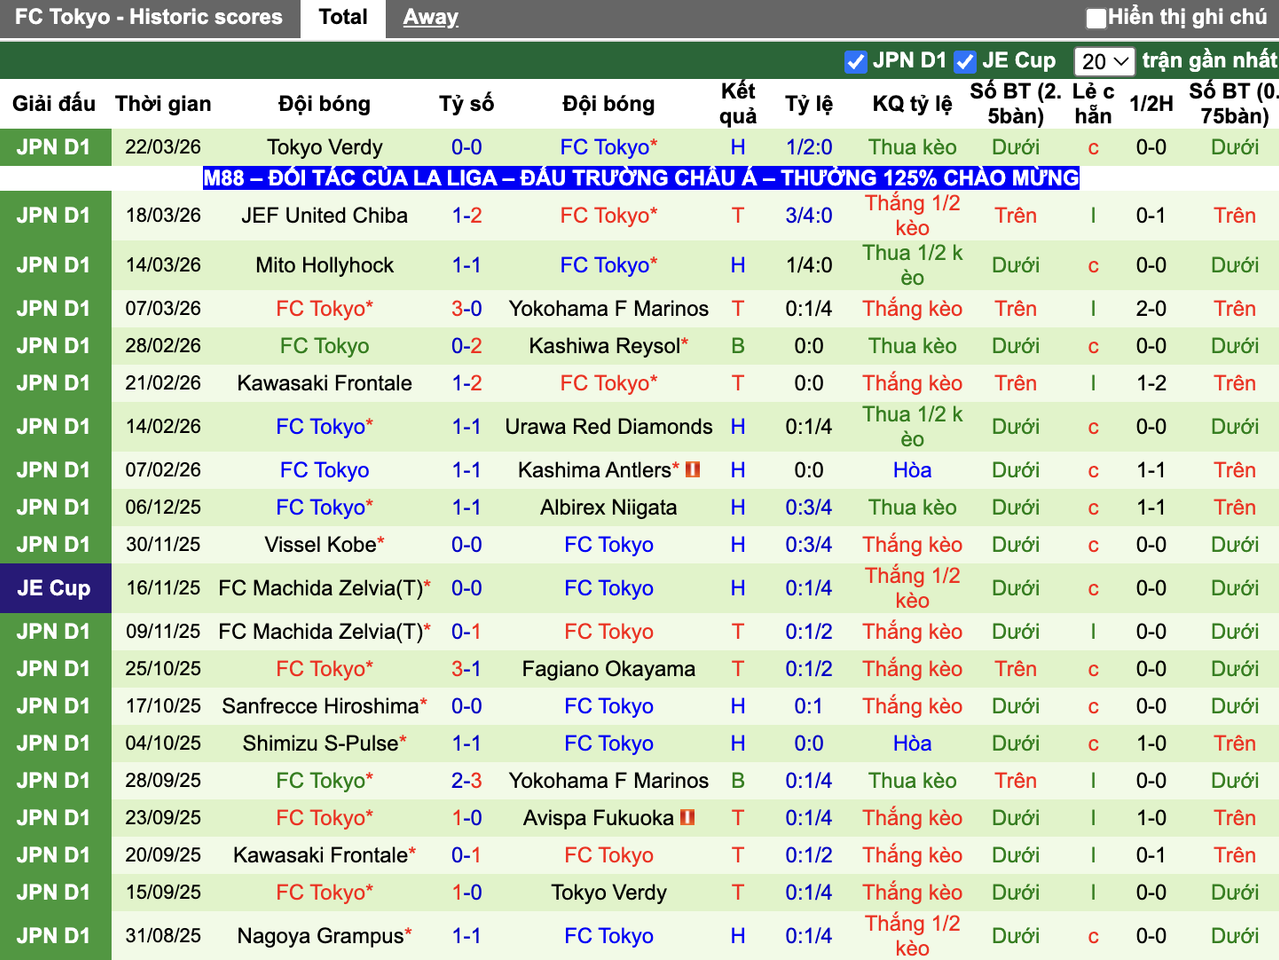Viewport: 1279px width, 960px height.
Task: Click red card icon beside Avispa Fukuoka
Action: coord(687,817)
